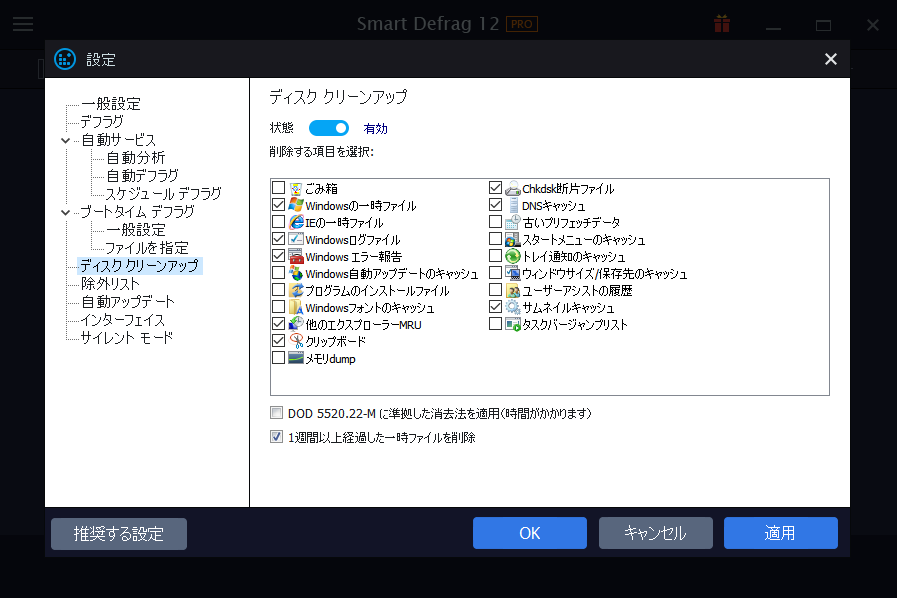Screen dimensions: 897x598
Task: Close the 設定 dialog with X
Action: (x=831, y=59)
